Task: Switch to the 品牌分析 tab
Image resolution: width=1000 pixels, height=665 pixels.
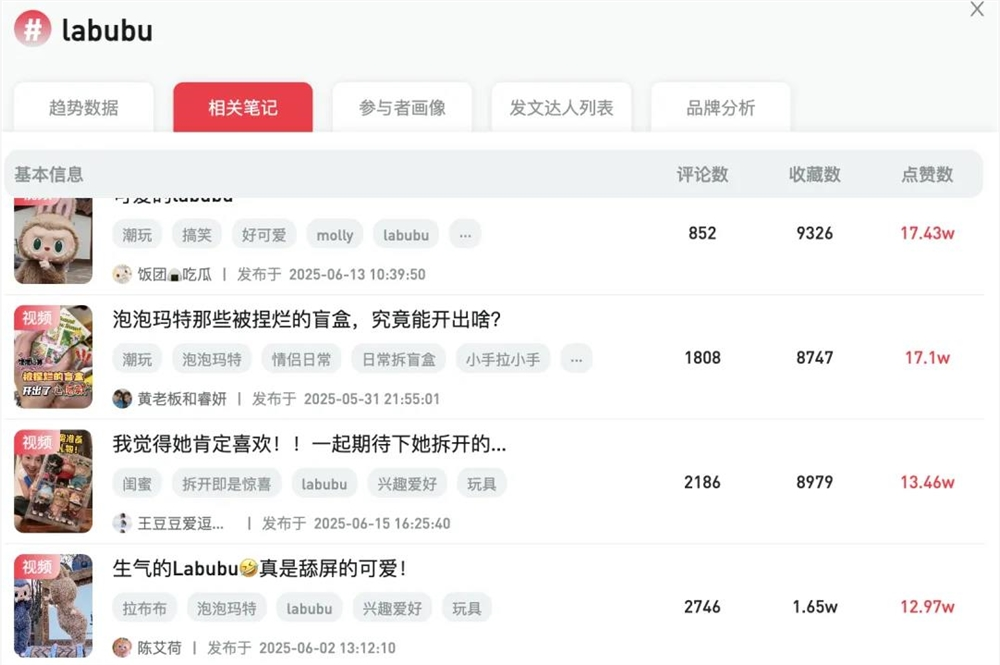Action: pyautogui.click(x=721, y=105)
